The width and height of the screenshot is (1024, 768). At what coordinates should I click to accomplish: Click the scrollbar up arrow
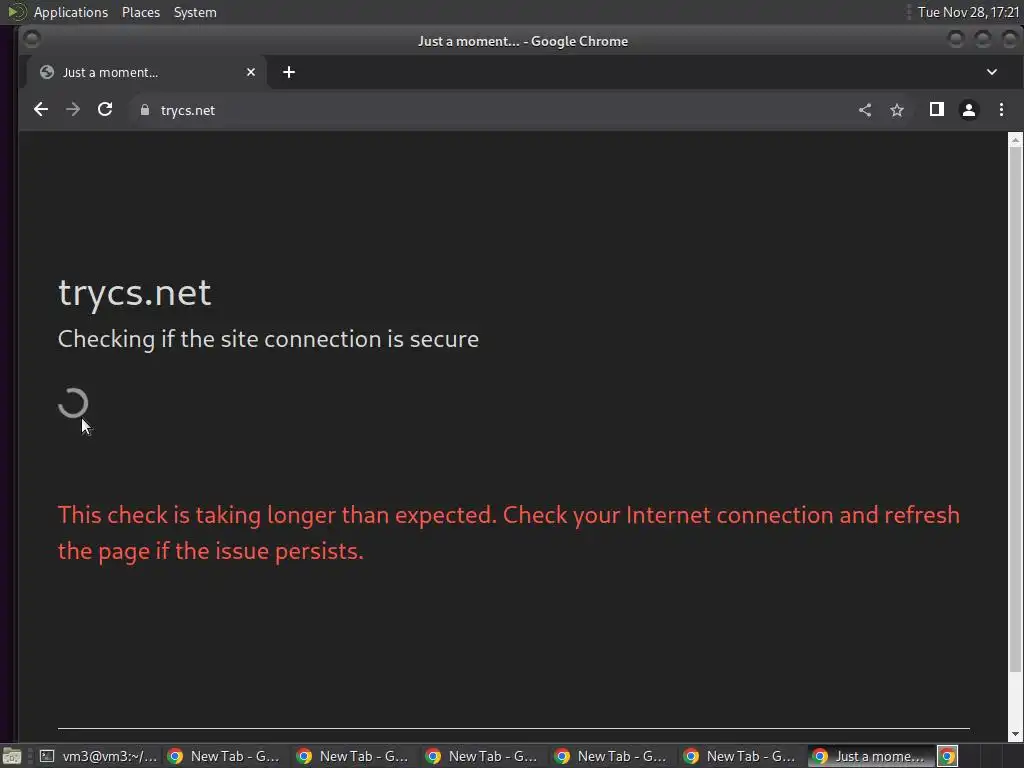(x=1015, y=140)
